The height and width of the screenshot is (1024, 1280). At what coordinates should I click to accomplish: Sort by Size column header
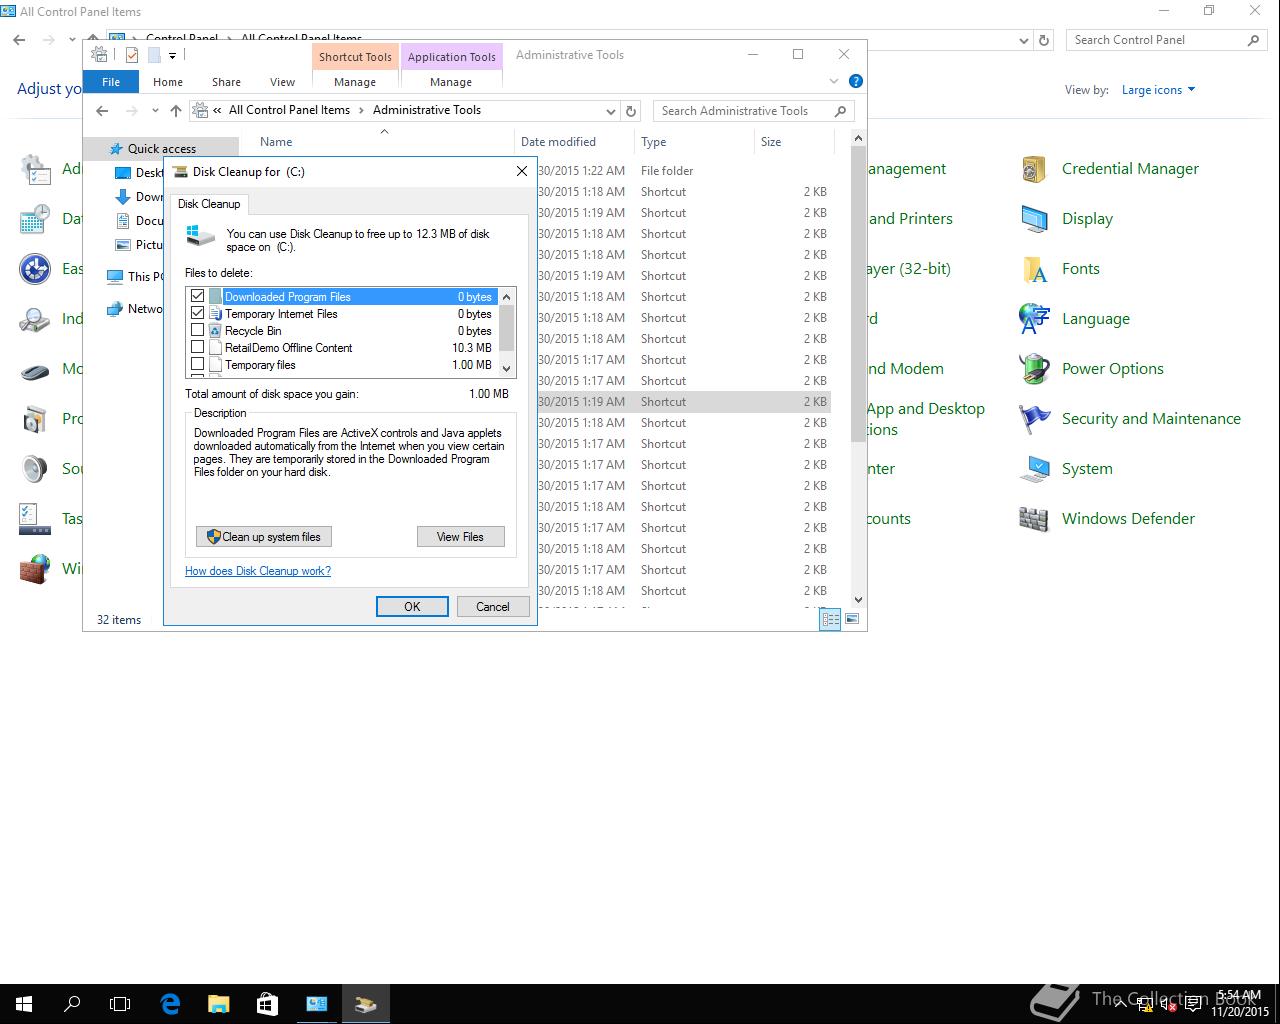click(x=794, y=142)
